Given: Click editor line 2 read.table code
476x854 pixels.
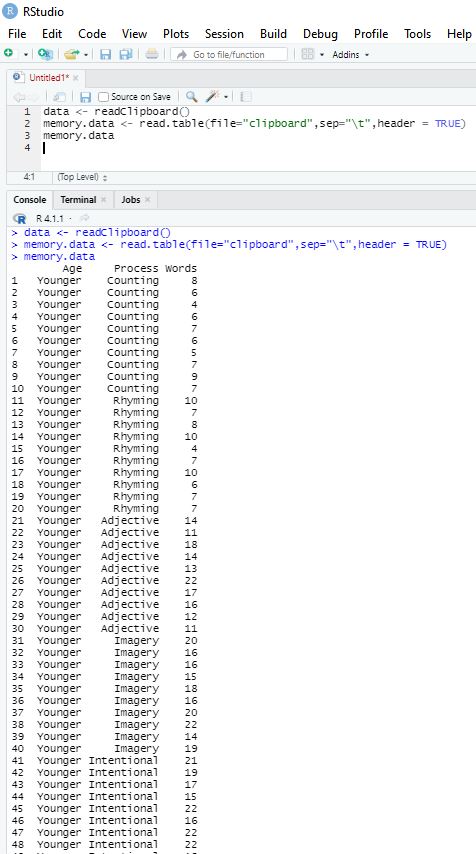Looking at the screenshot, I should (254, 124).
